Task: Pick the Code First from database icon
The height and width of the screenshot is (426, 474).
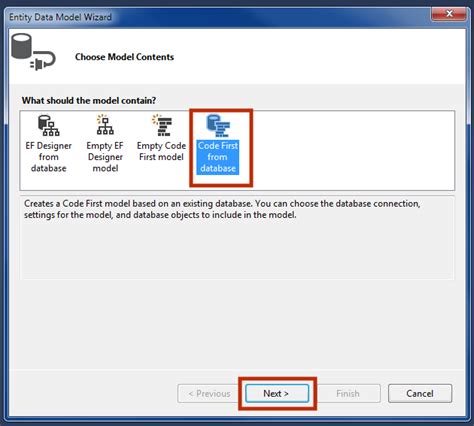Action: click(218, 126)
